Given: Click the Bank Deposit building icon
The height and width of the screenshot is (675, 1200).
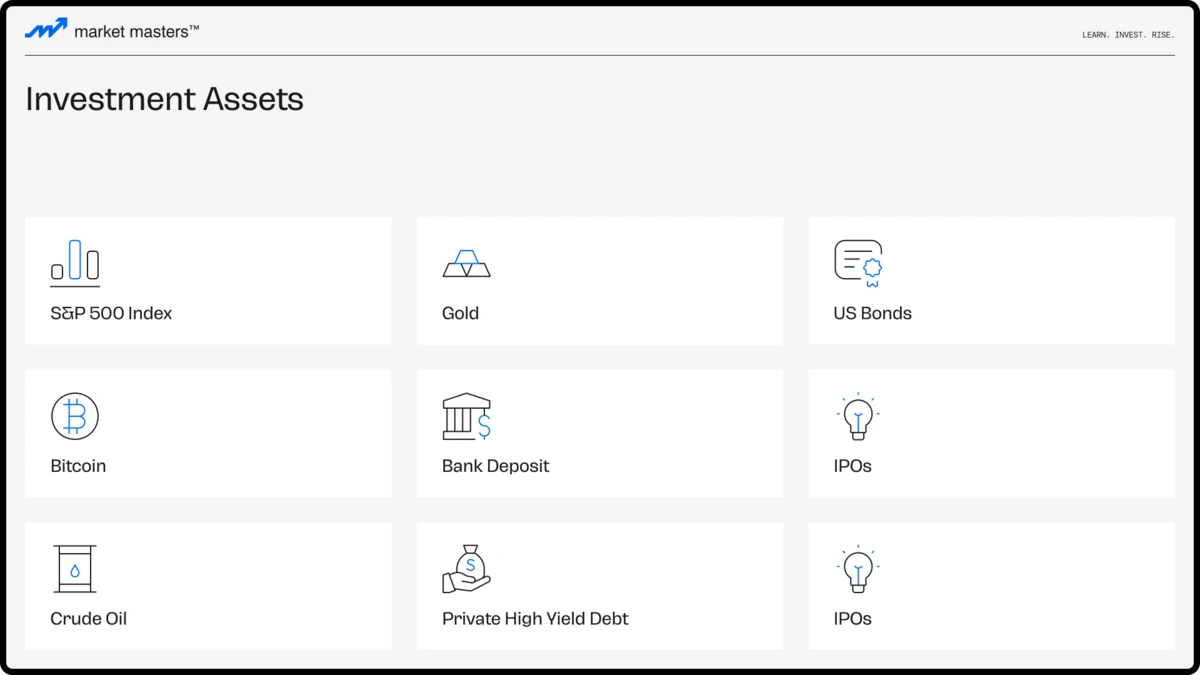Looking at the screenshot, I should click(466, 416).
